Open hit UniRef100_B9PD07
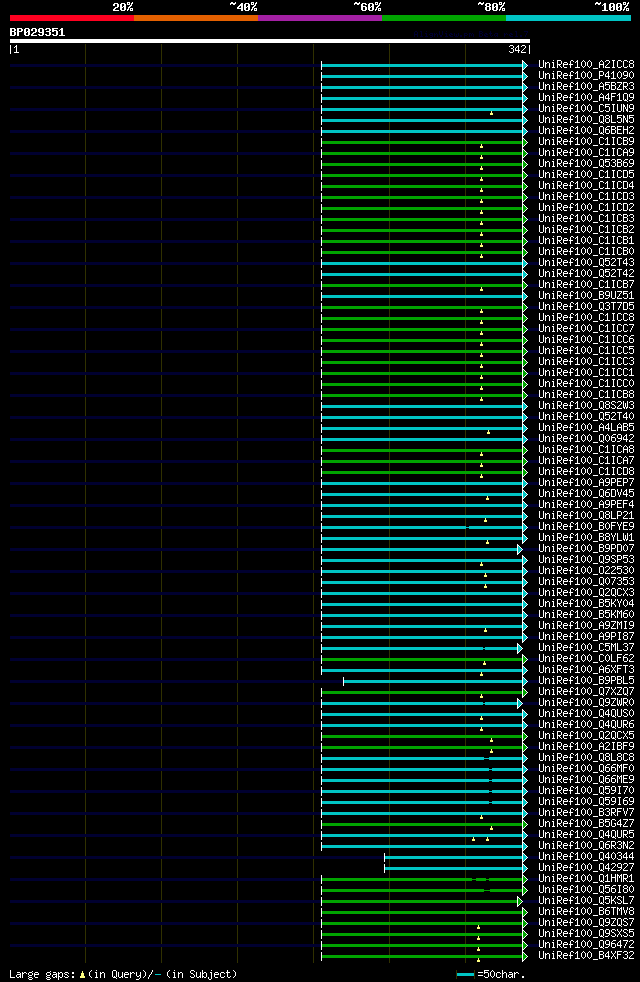 click(586, 548)
